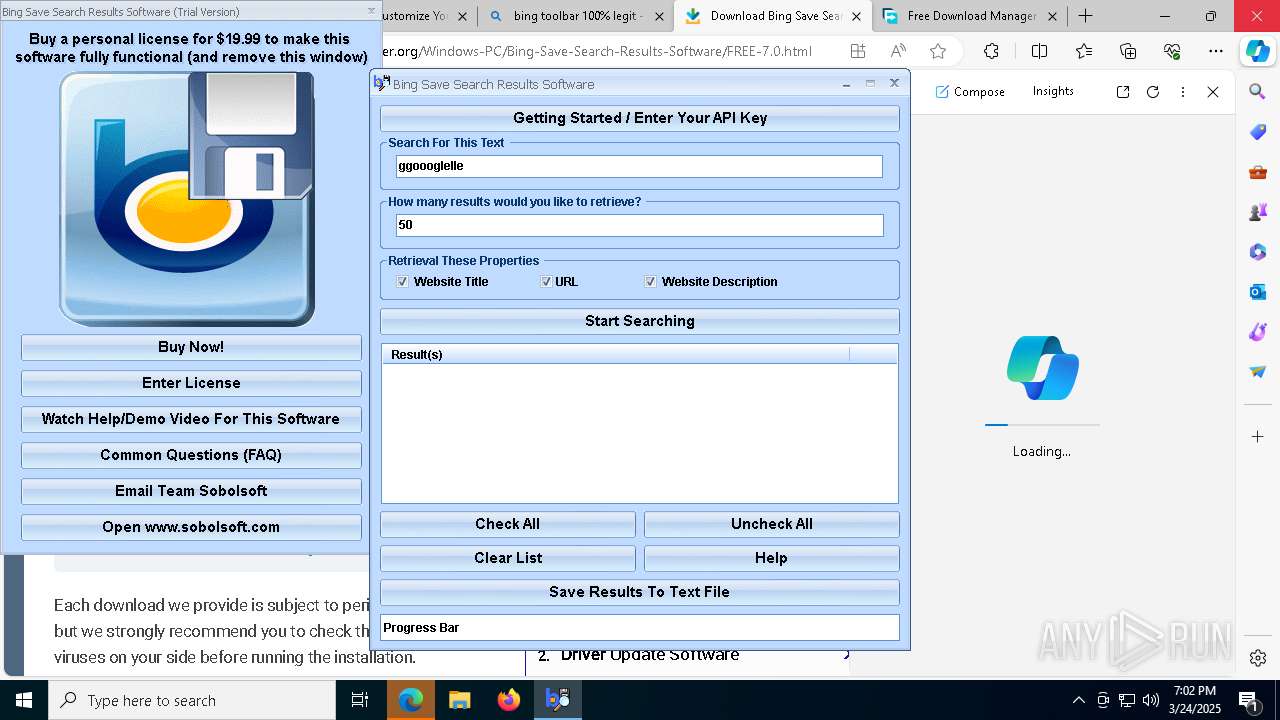Click the Start Searching button

[640, 321]
